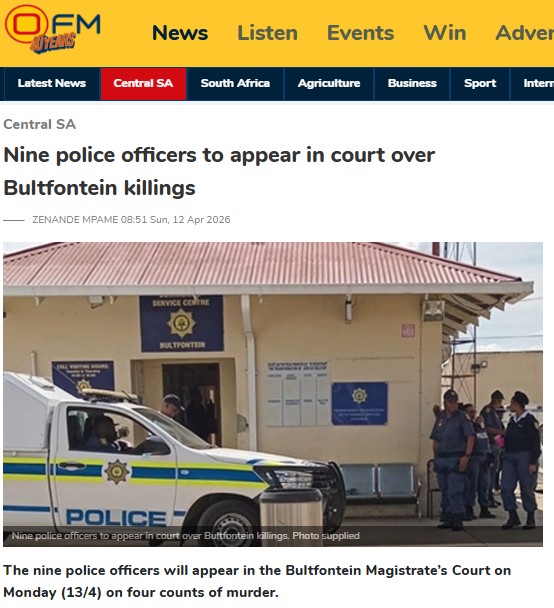
Task: Select the Latest News tab
Action: click(x=52, y=83)
